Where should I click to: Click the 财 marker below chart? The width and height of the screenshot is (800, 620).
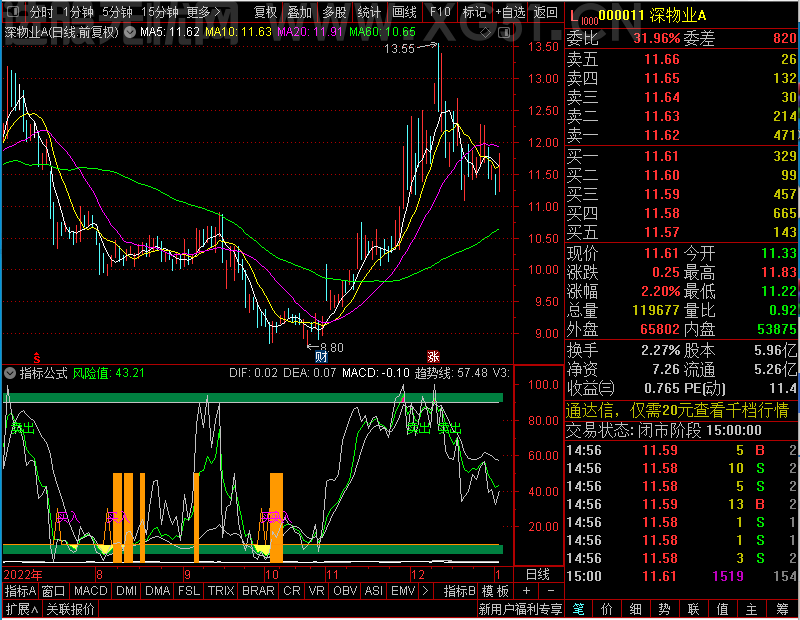pos(321,357)
